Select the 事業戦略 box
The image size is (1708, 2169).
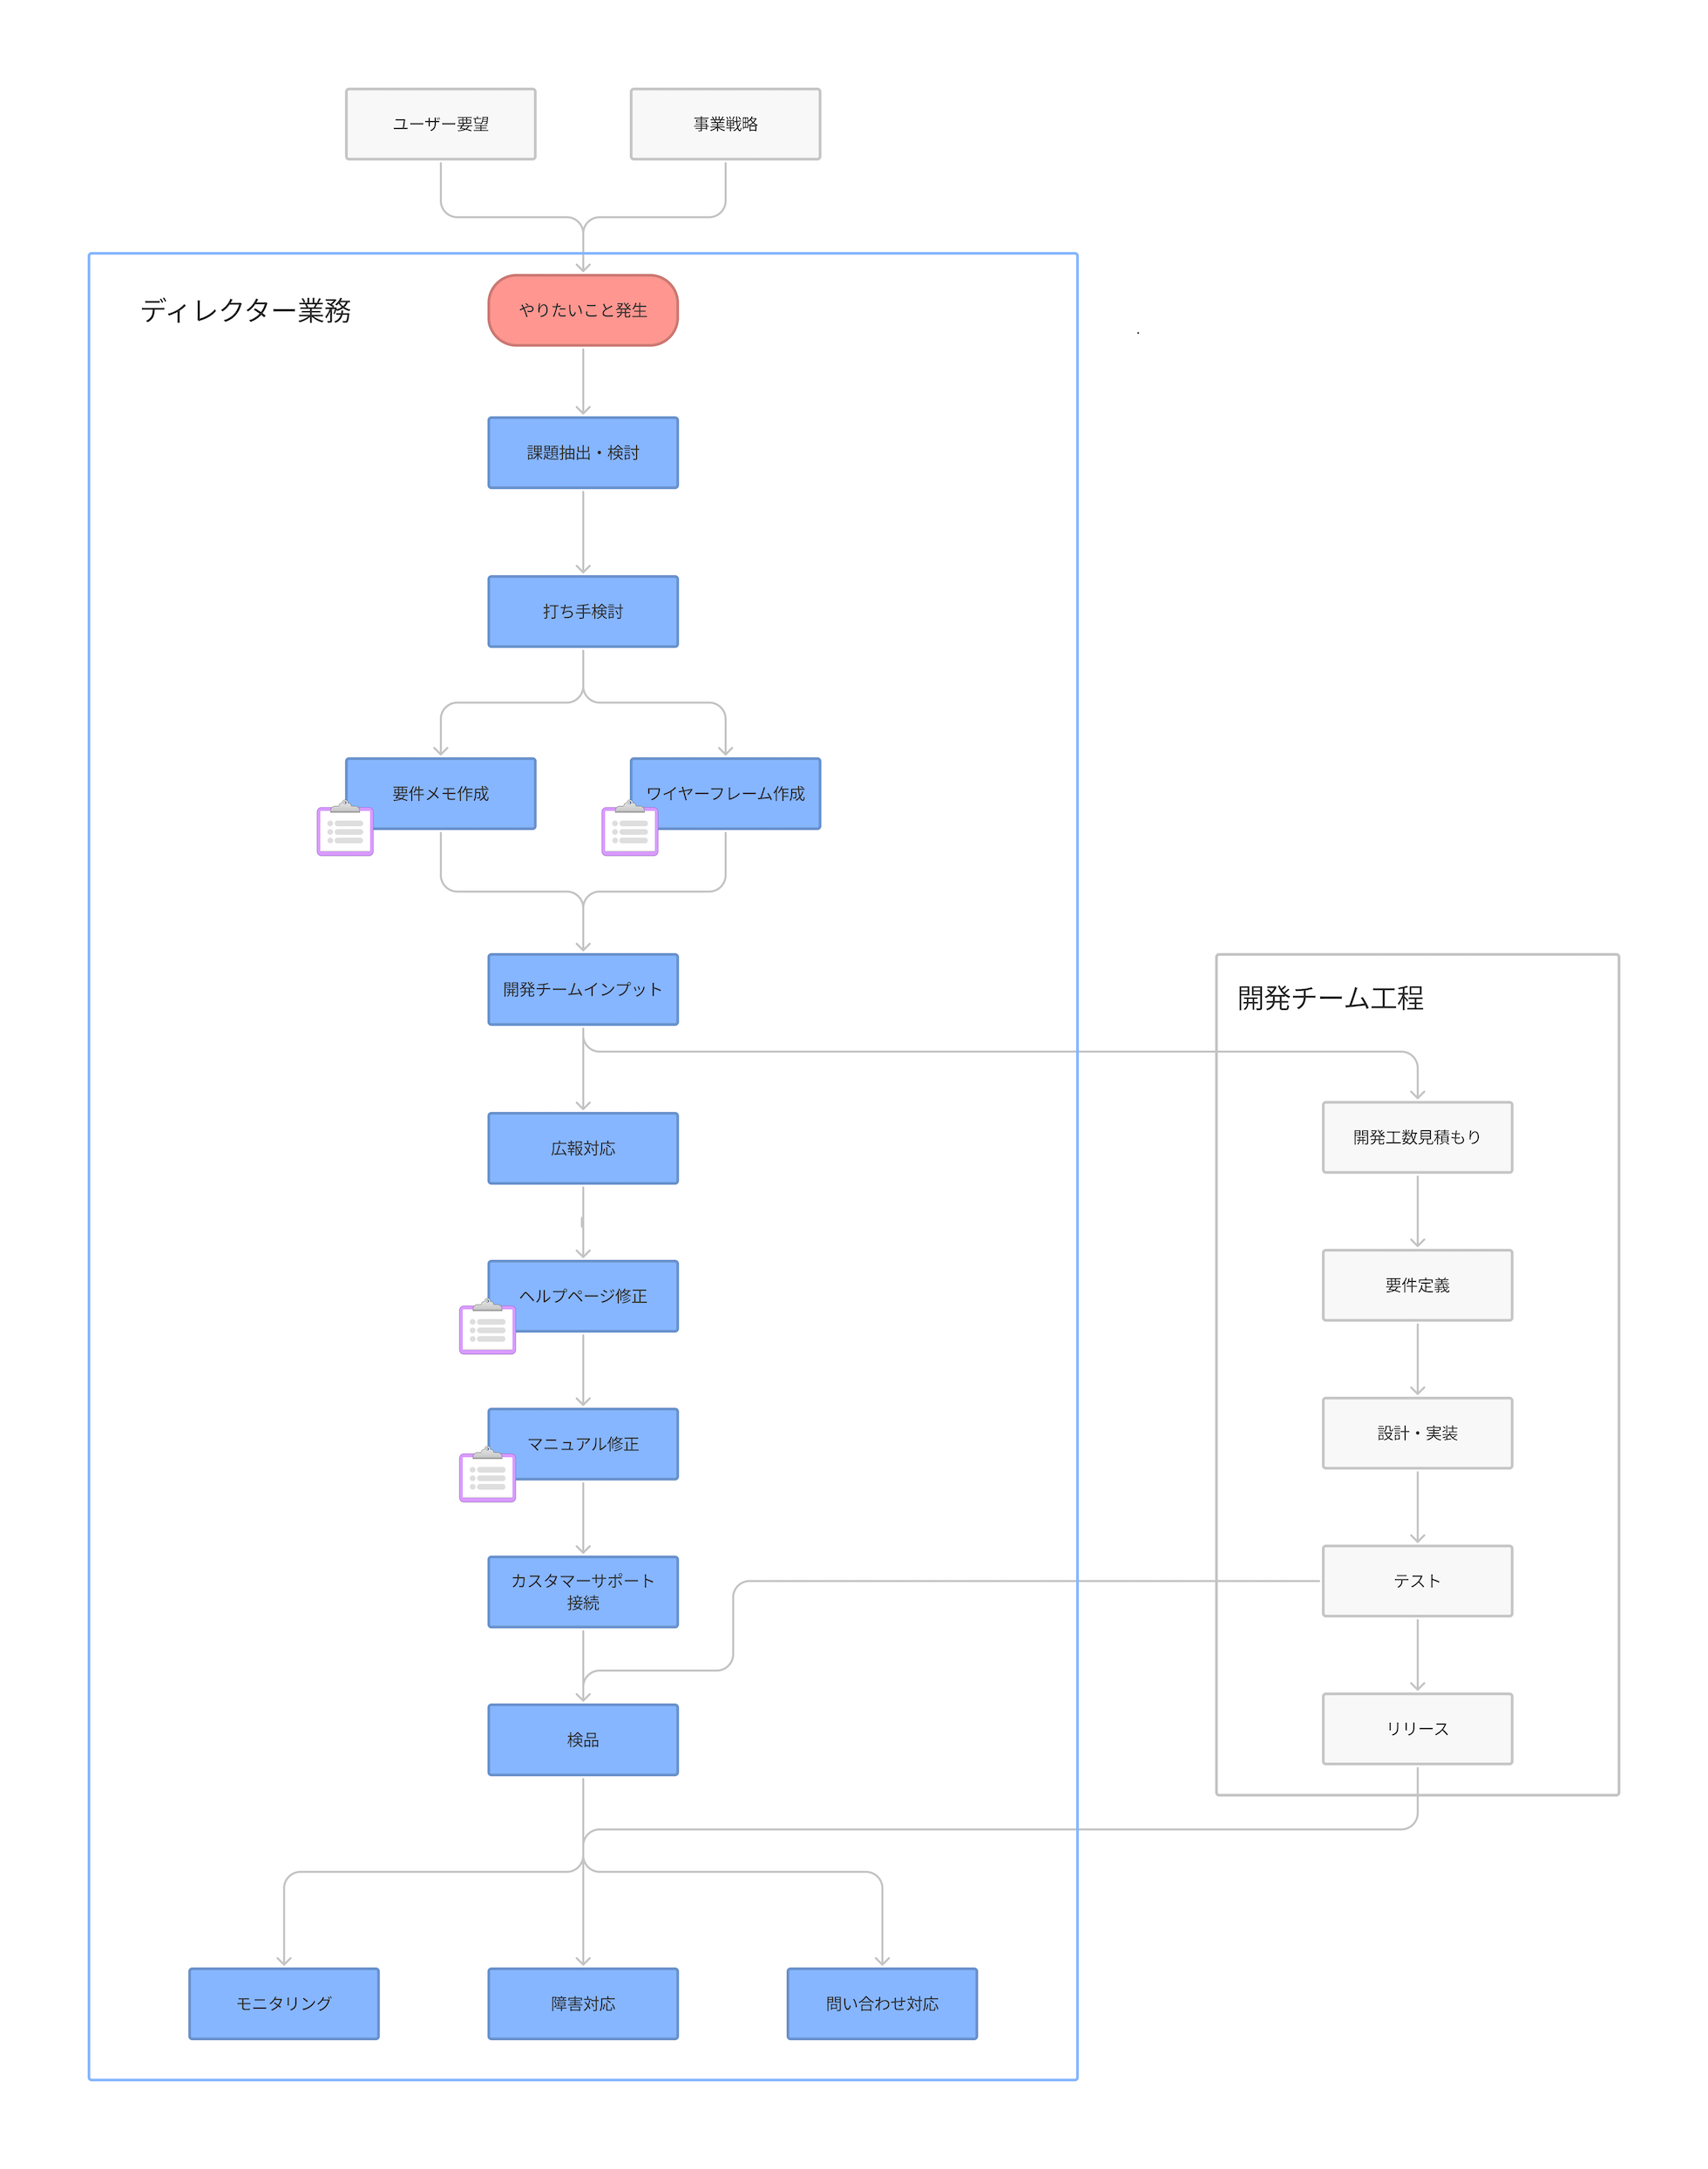(726, 124)
